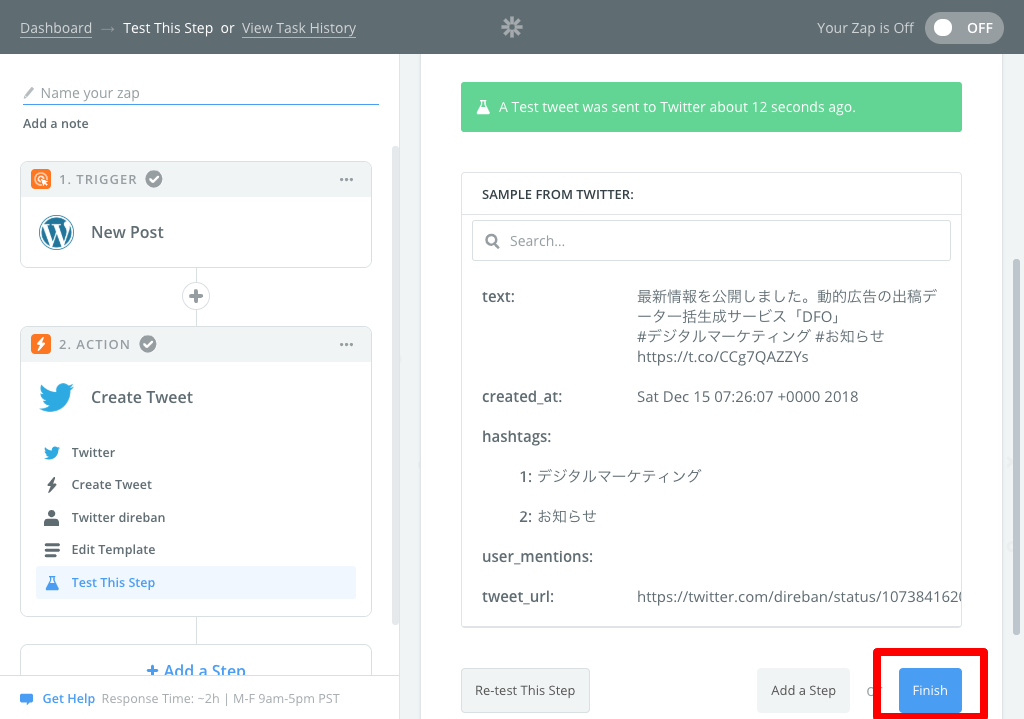This screenshot has height=719, width=1024.
Task: Click the right panel vertical scrollbar
Action: click(x=1016, y=447)
